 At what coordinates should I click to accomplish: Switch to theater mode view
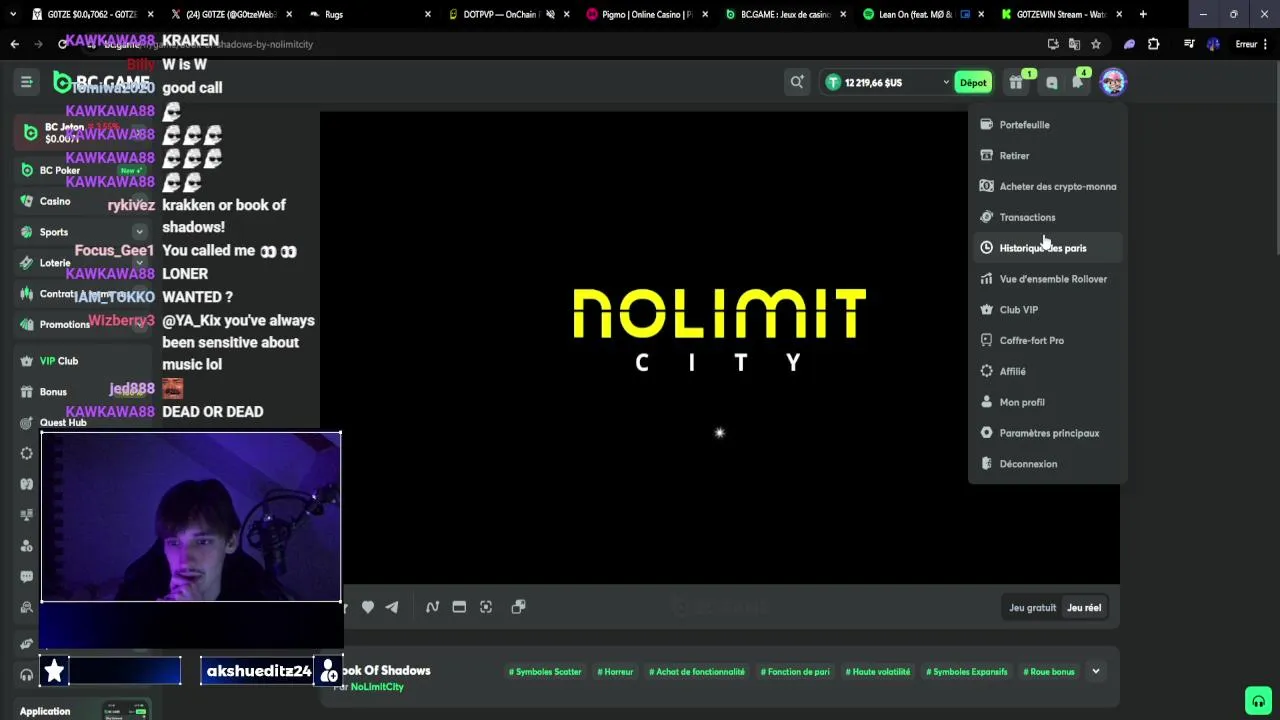[x=459, y=607]
